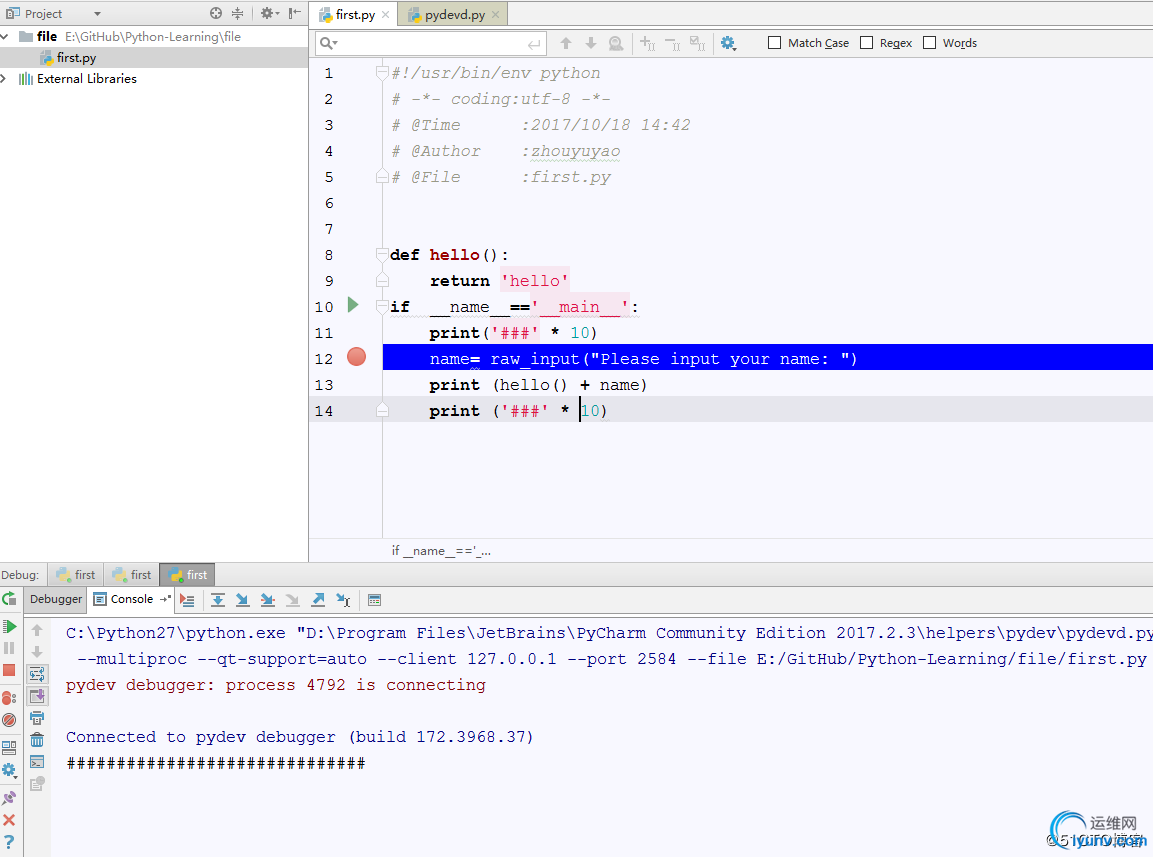This screenshot has height=857, width=1153.
Task: Hide the Project tool window
Action: click(x=295, y=13)
